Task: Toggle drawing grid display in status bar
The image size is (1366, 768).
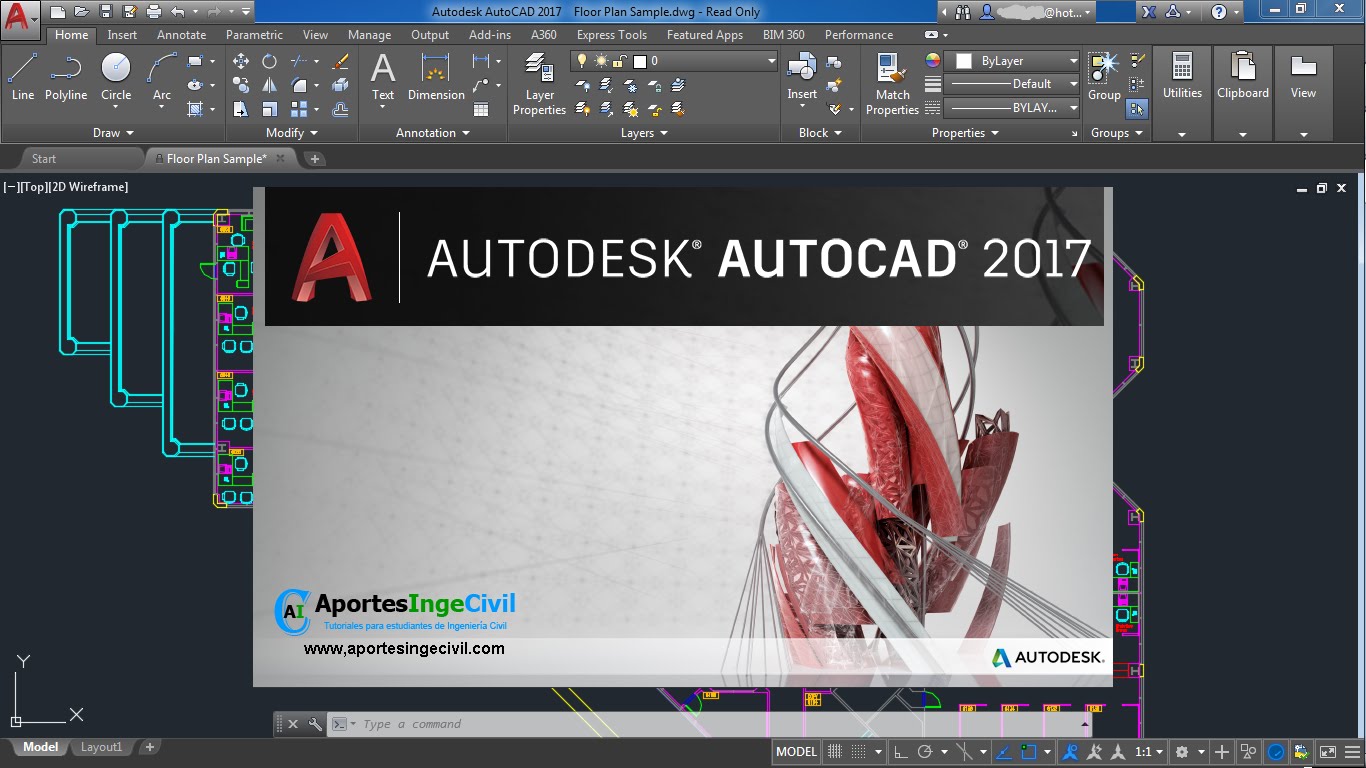Action: [x=834, y=752]
